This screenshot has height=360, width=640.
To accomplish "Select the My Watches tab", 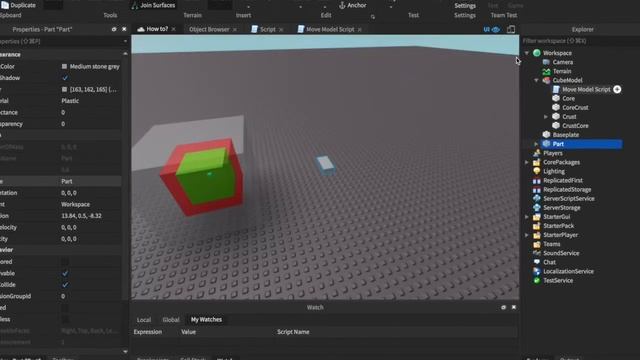I will tap(206, 320).
